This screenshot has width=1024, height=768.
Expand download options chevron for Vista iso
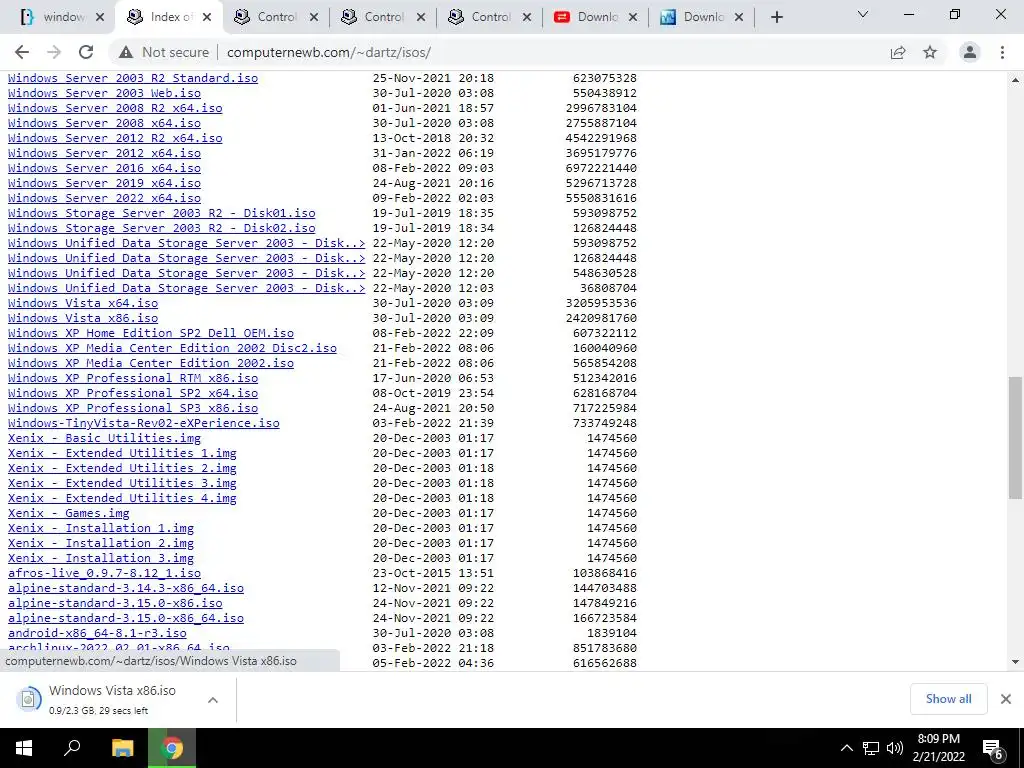pyautogui.click(x=213, y=700)
